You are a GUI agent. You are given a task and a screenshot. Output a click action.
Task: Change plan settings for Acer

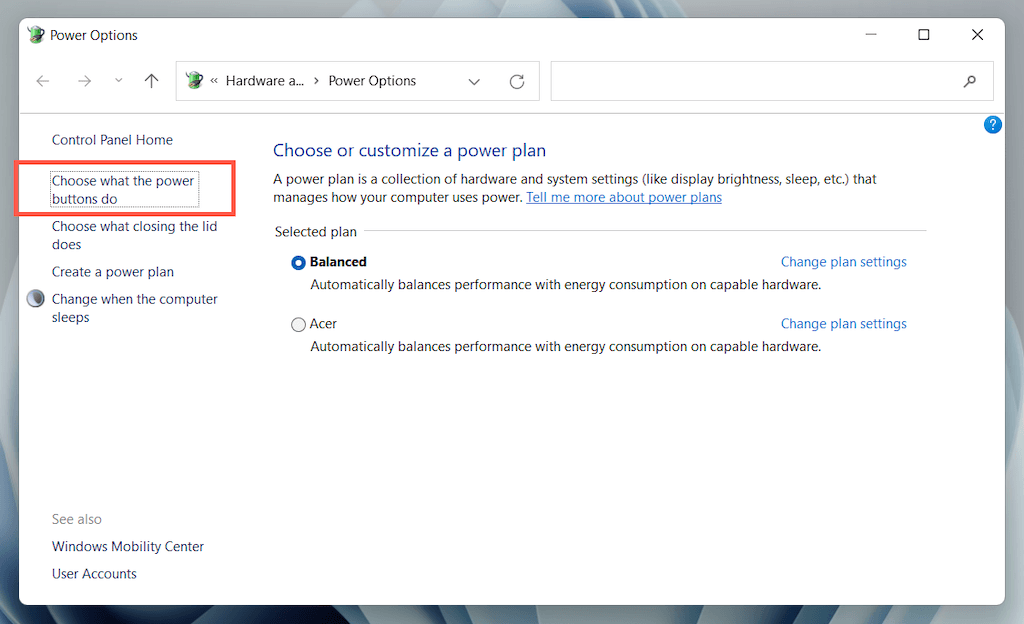coord(844,324)
